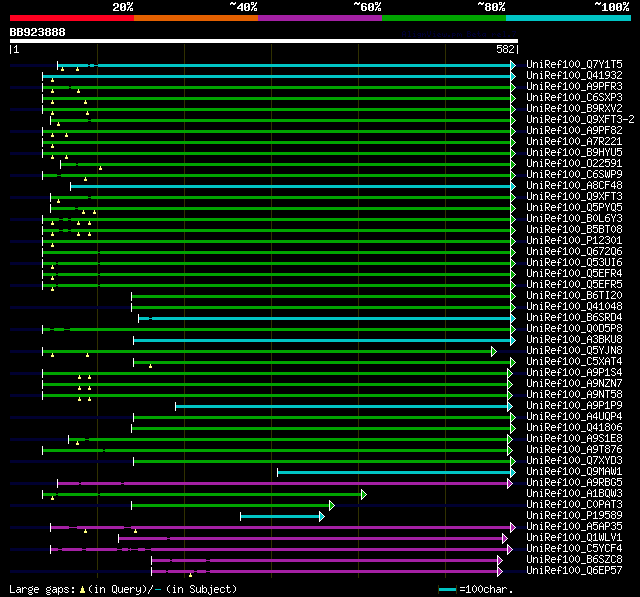Select hit UniRef100_Q41806

point(574,428)
